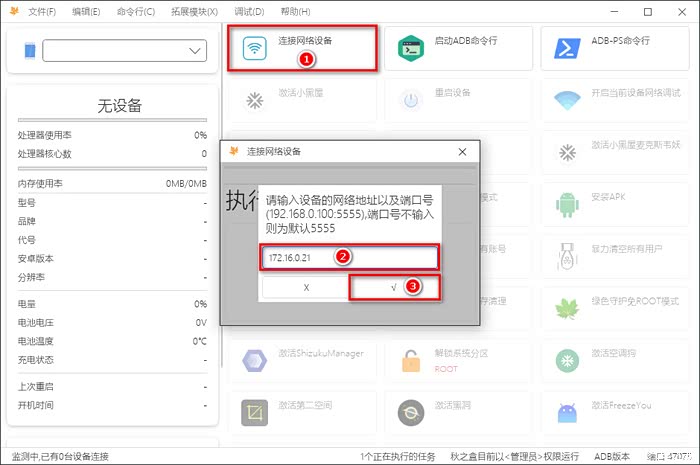Click the 内存使用率 row
The image size is (700, 465).
pos(112,183)
